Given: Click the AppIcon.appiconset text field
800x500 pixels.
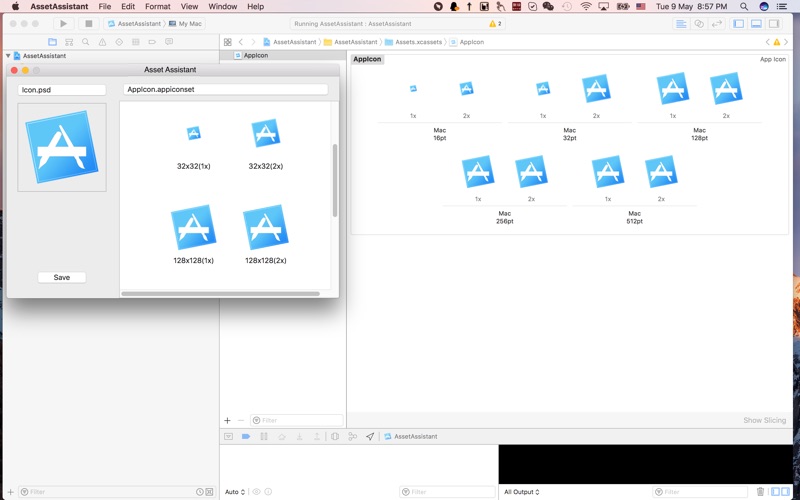Looking at the screenshot, I should [x=225, y=89].
